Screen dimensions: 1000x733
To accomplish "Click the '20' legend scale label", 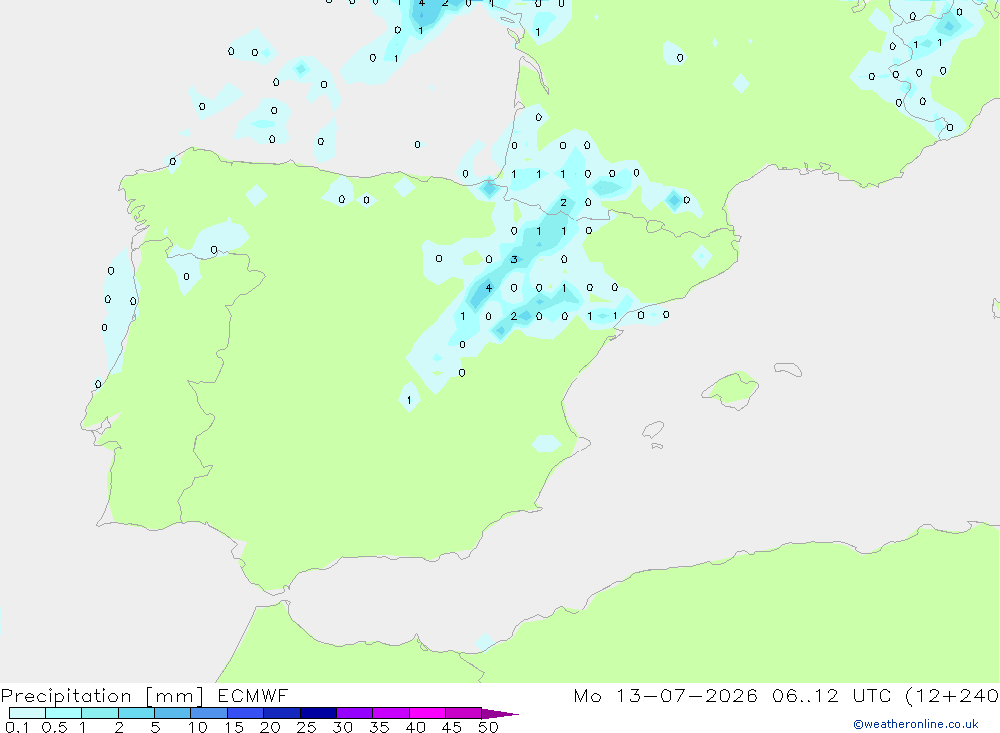I will point(270,727).
